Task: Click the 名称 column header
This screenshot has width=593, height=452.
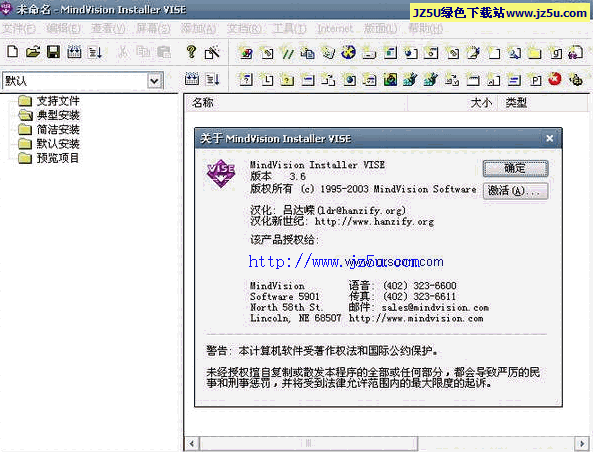Action: [x=296, y=103]
